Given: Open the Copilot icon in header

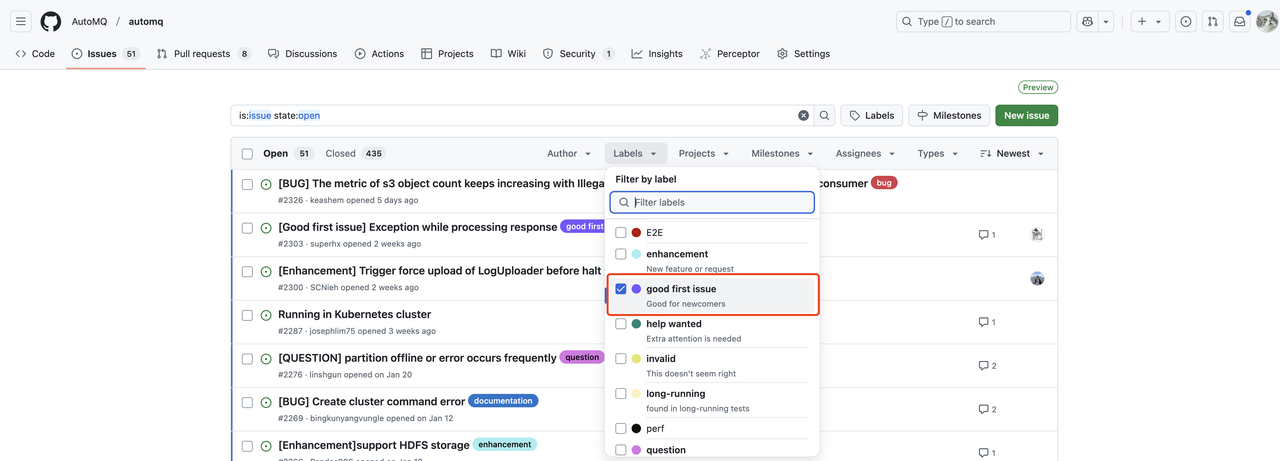Looking at the screenshot, I should (x=1087, y=21).
